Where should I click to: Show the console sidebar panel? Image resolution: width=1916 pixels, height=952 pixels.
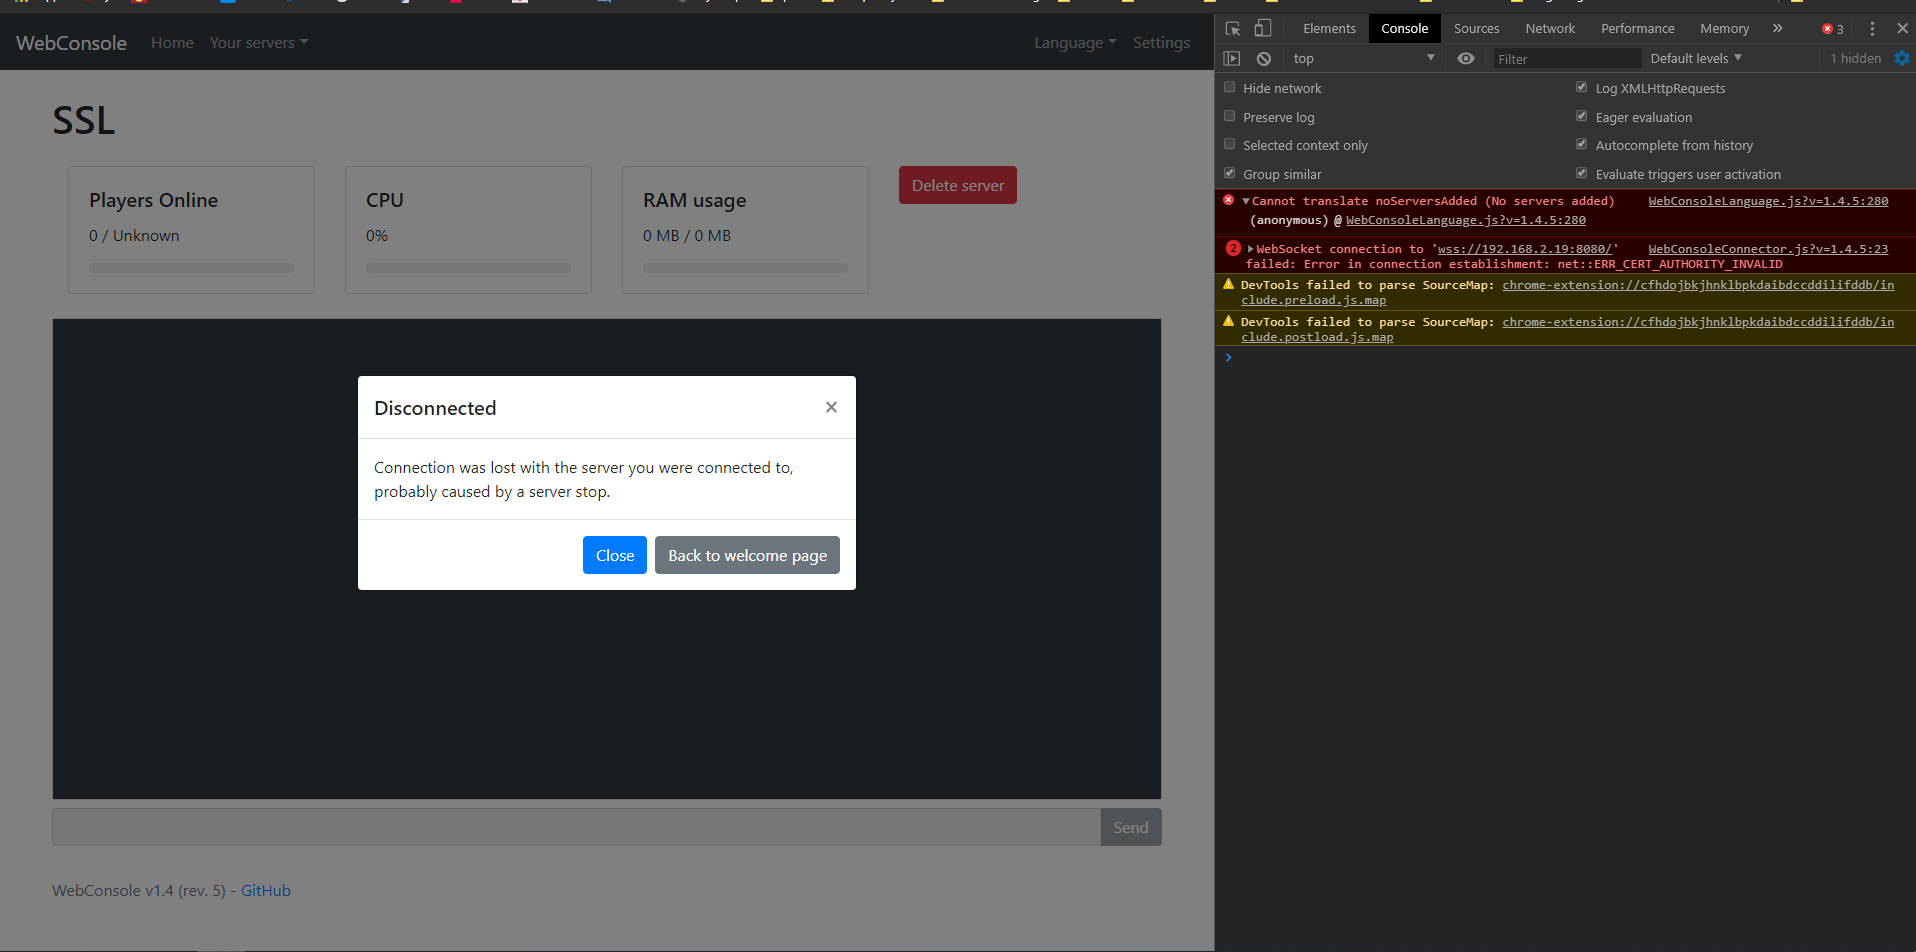1231,58
